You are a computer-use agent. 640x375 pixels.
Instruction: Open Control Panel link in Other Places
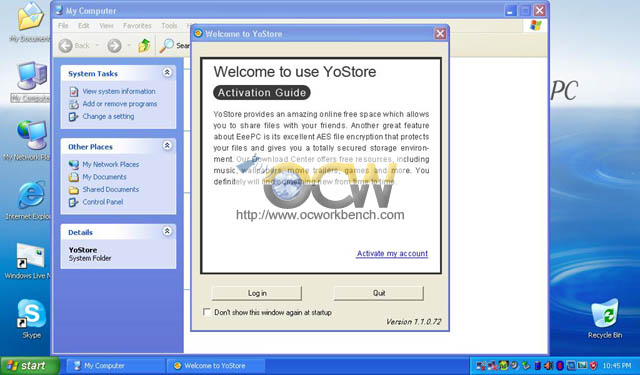click(102, 202)
